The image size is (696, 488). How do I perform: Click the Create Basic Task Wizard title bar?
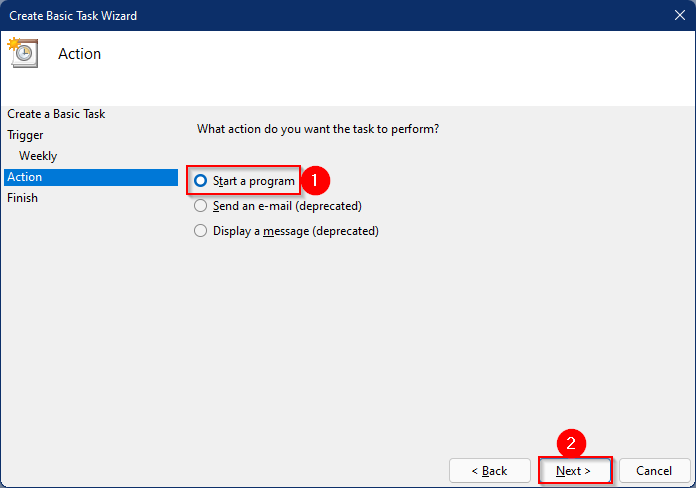[x=333, y=16]
